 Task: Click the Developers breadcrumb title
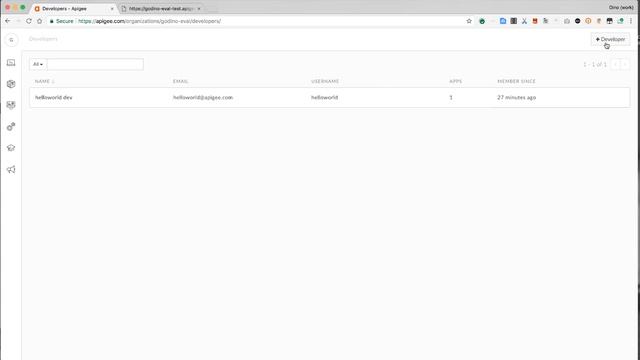tap(43, 39)
